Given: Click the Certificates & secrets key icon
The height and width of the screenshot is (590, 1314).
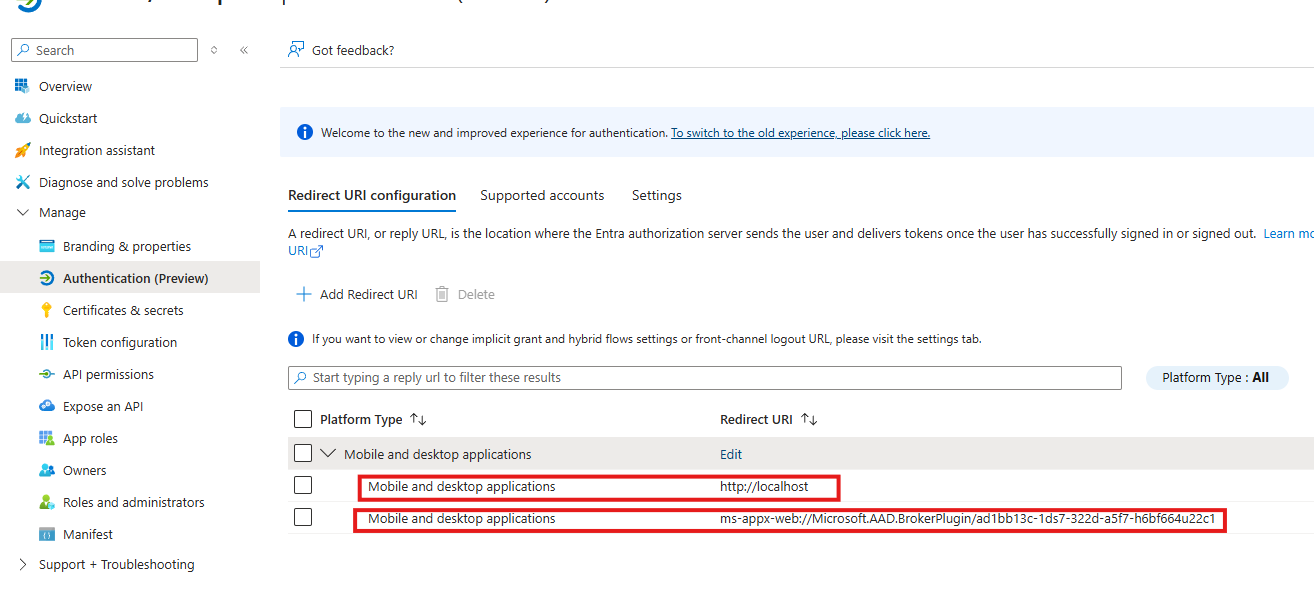Looking at the screenshot, I should tap(47, 310).
